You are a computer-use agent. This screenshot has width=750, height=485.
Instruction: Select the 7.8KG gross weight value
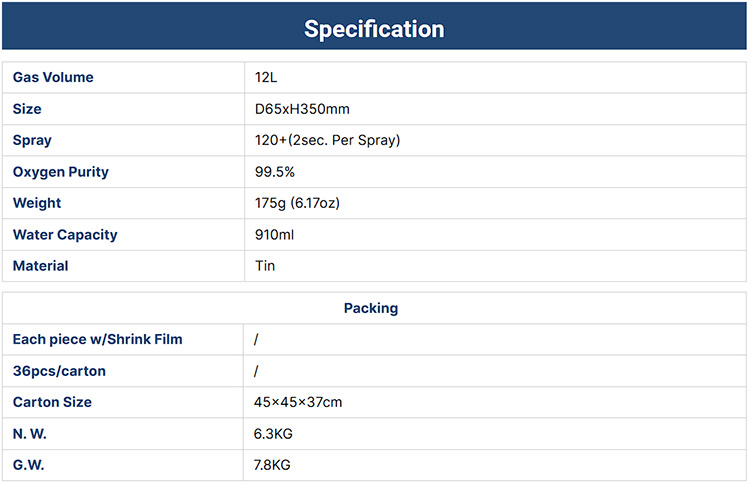tap(273, 465)
